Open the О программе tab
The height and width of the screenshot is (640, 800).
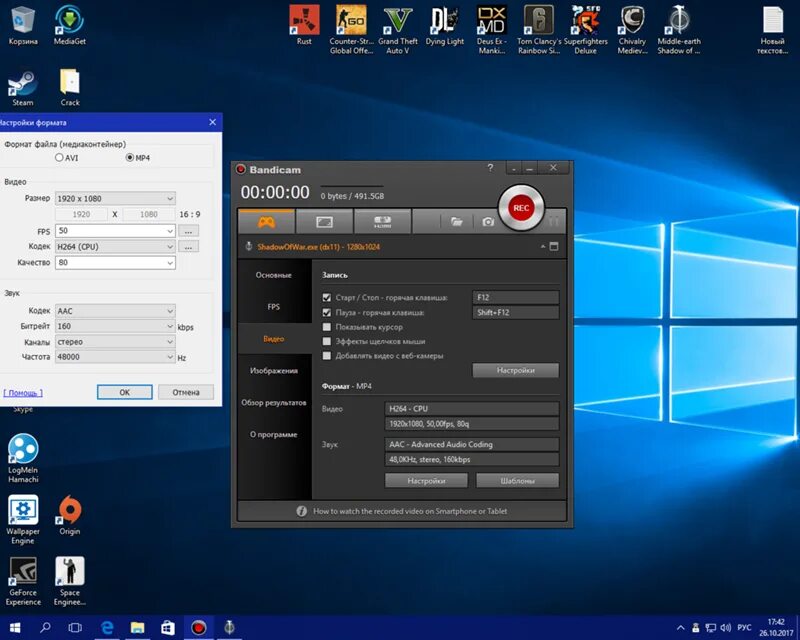[x=274, y=434]
